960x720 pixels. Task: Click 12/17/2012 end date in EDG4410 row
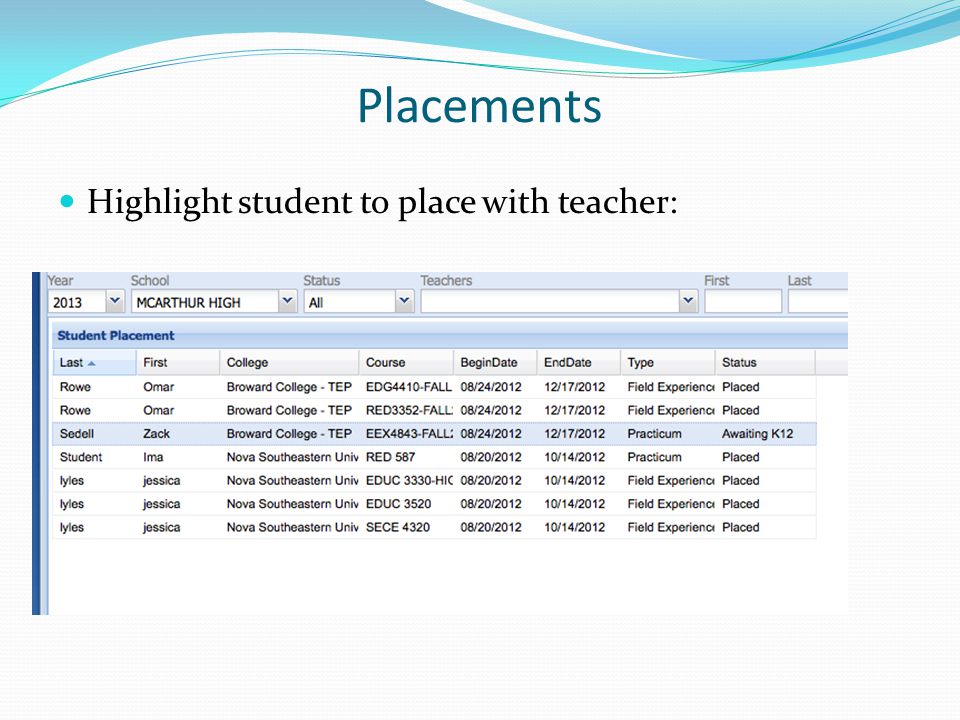point(574,387)
